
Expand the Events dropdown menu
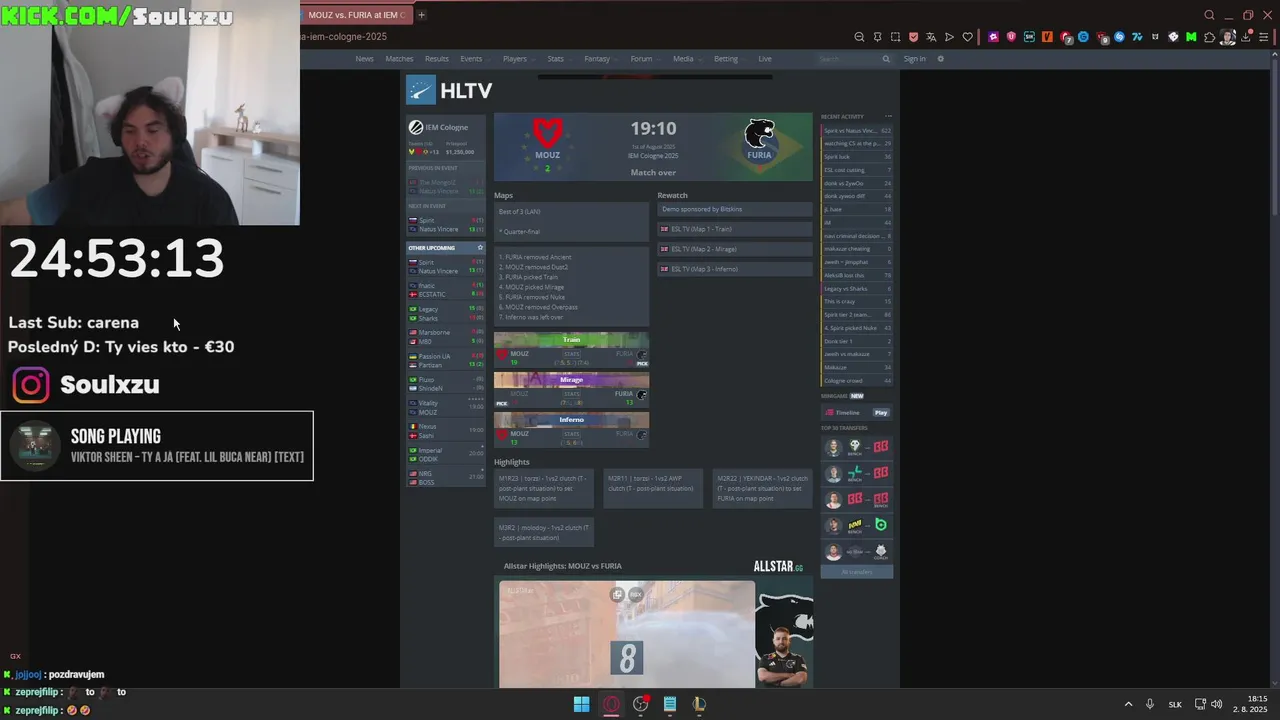point(474,59)
